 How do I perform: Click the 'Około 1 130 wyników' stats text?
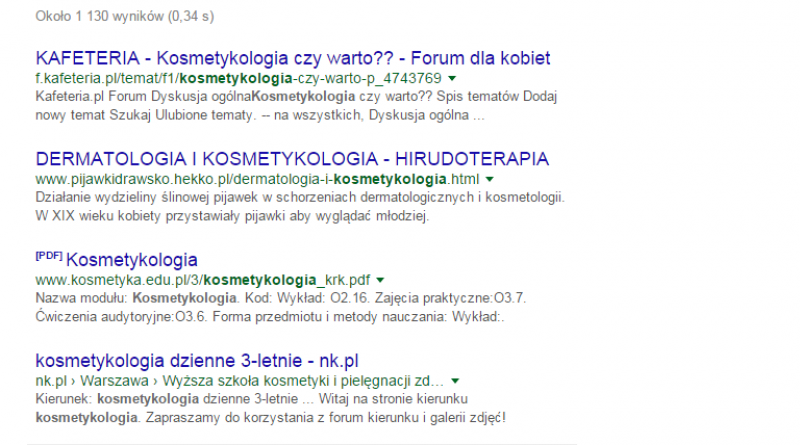point(124,16)
